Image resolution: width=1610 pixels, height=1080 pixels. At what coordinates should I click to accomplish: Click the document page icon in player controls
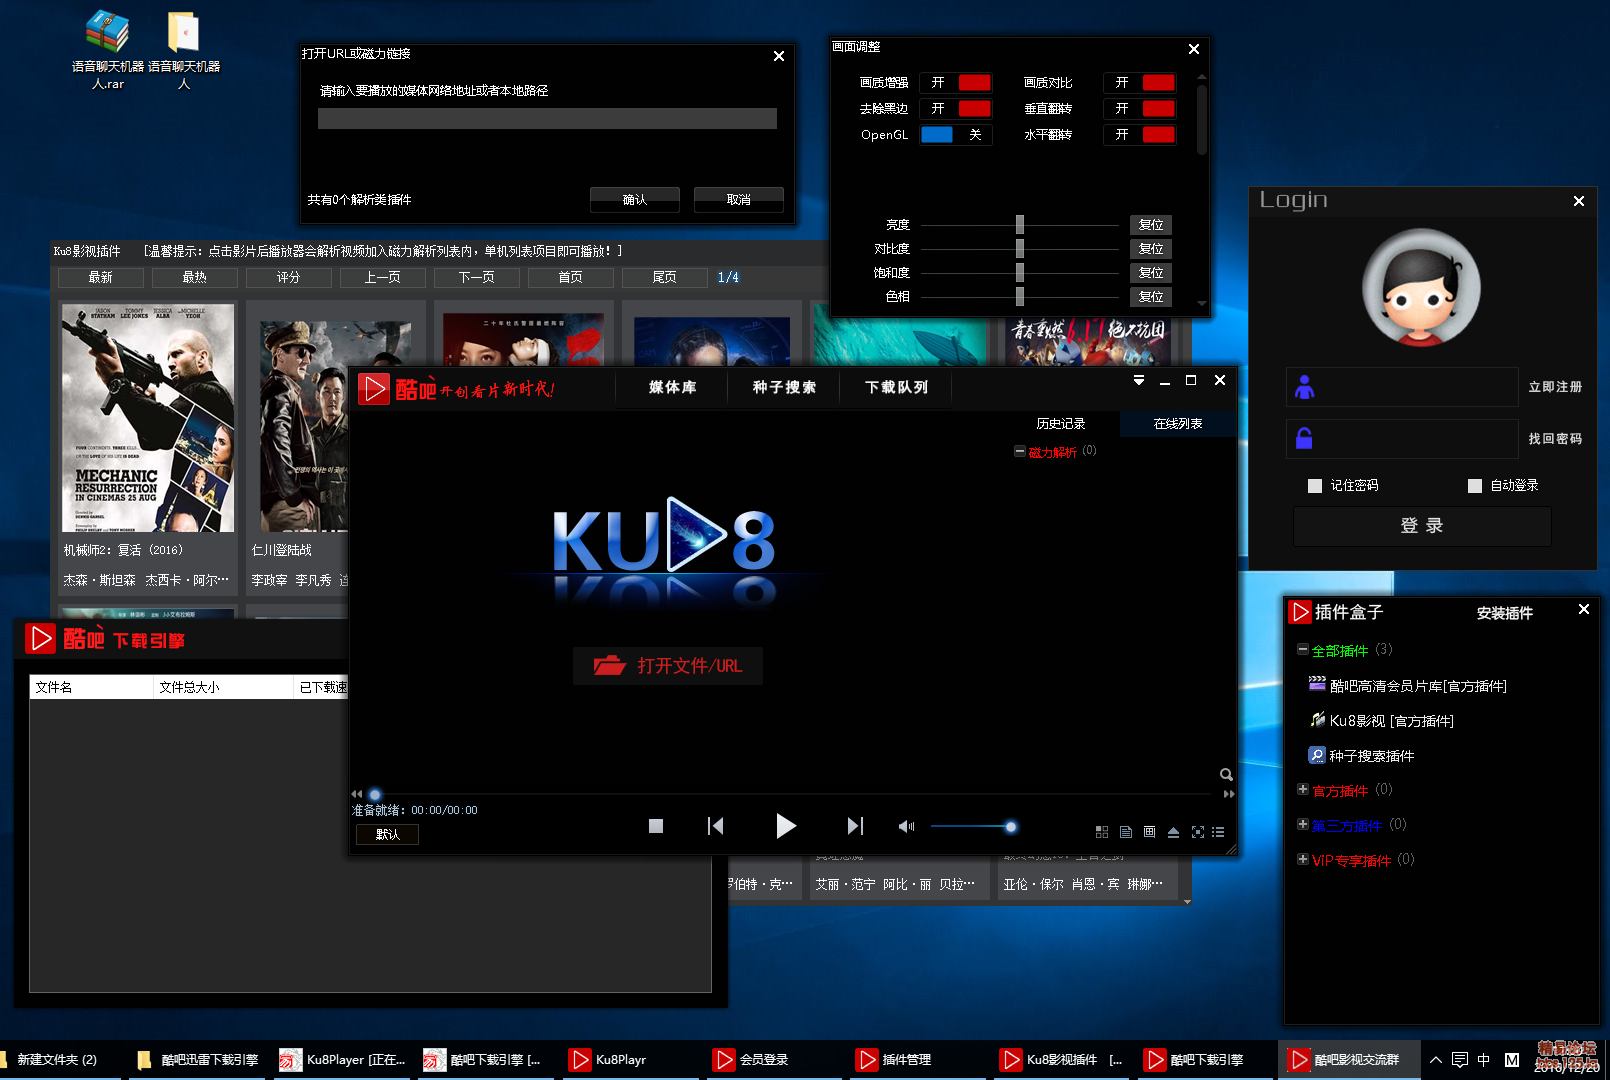coord(1126,832)
